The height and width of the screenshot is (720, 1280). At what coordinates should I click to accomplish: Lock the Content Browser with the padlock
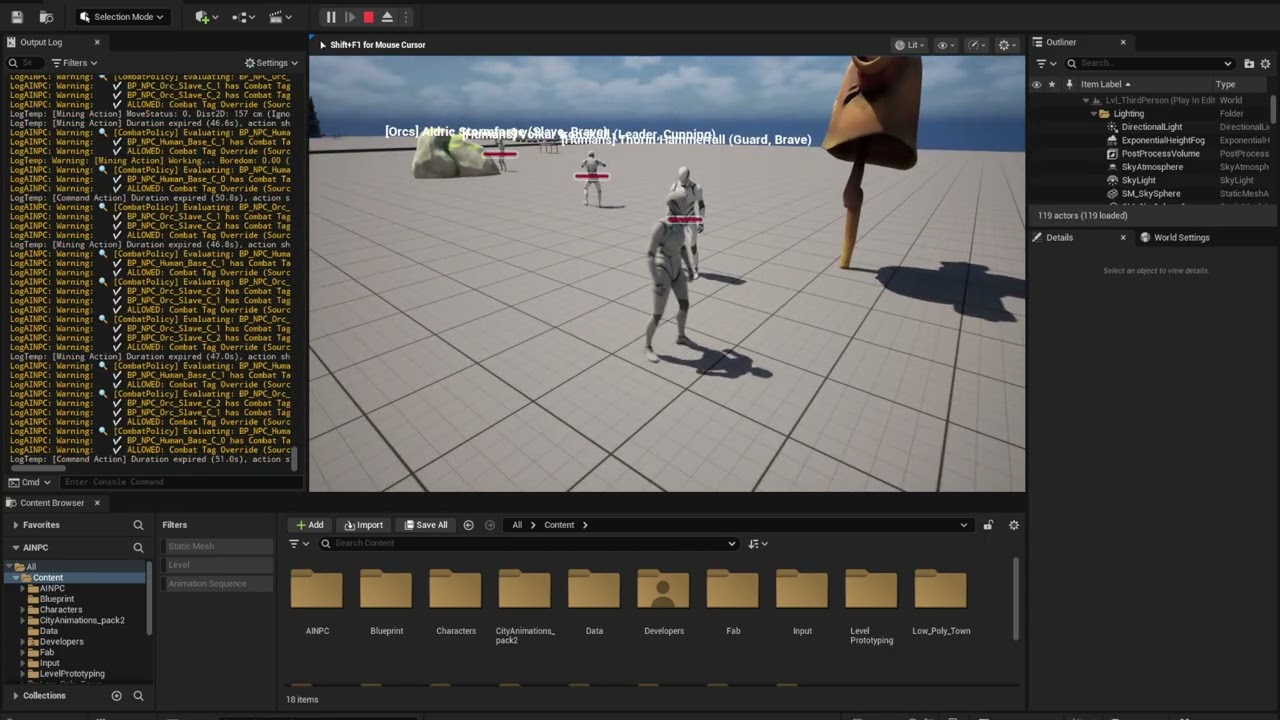pos(988,525)
